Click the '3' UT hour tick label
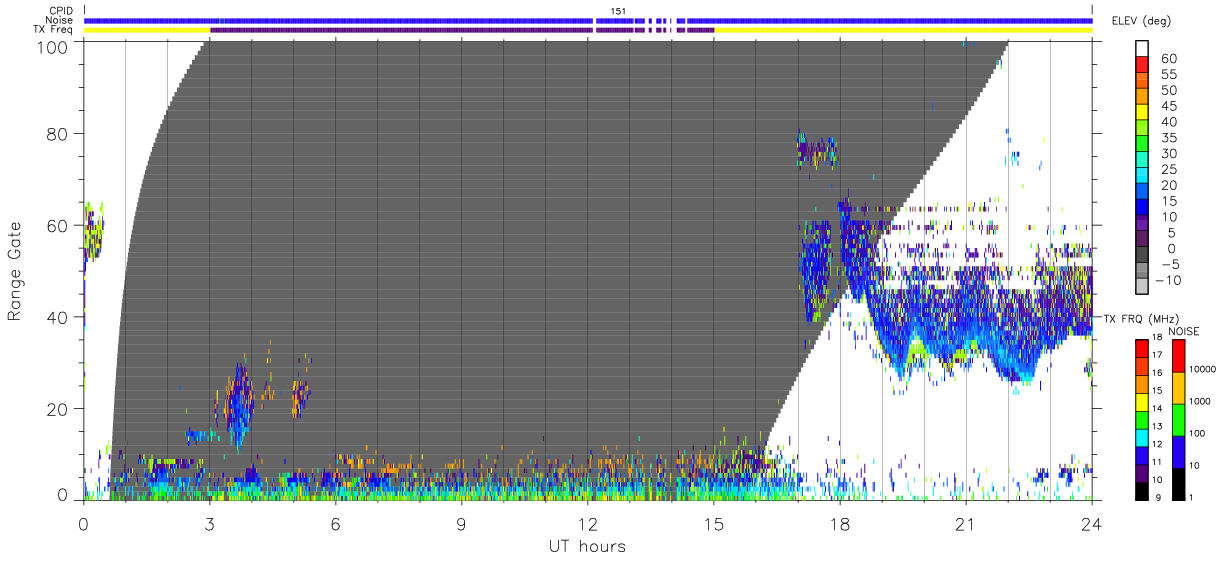This screenshot has width=1228, height=567. click(x=209, y=524)
